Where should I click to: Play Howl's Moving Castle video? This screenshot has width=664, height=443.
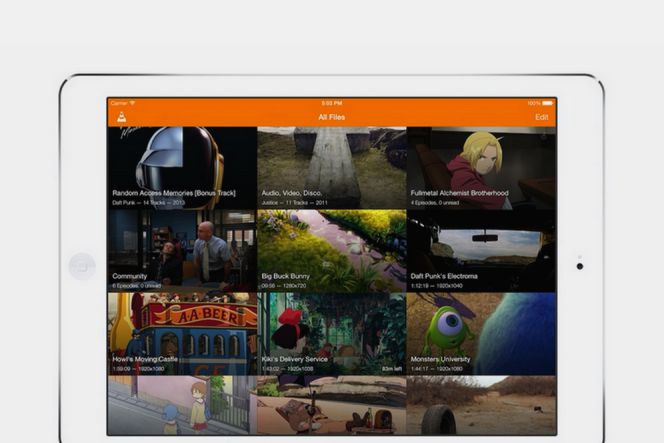pos(182,334)
